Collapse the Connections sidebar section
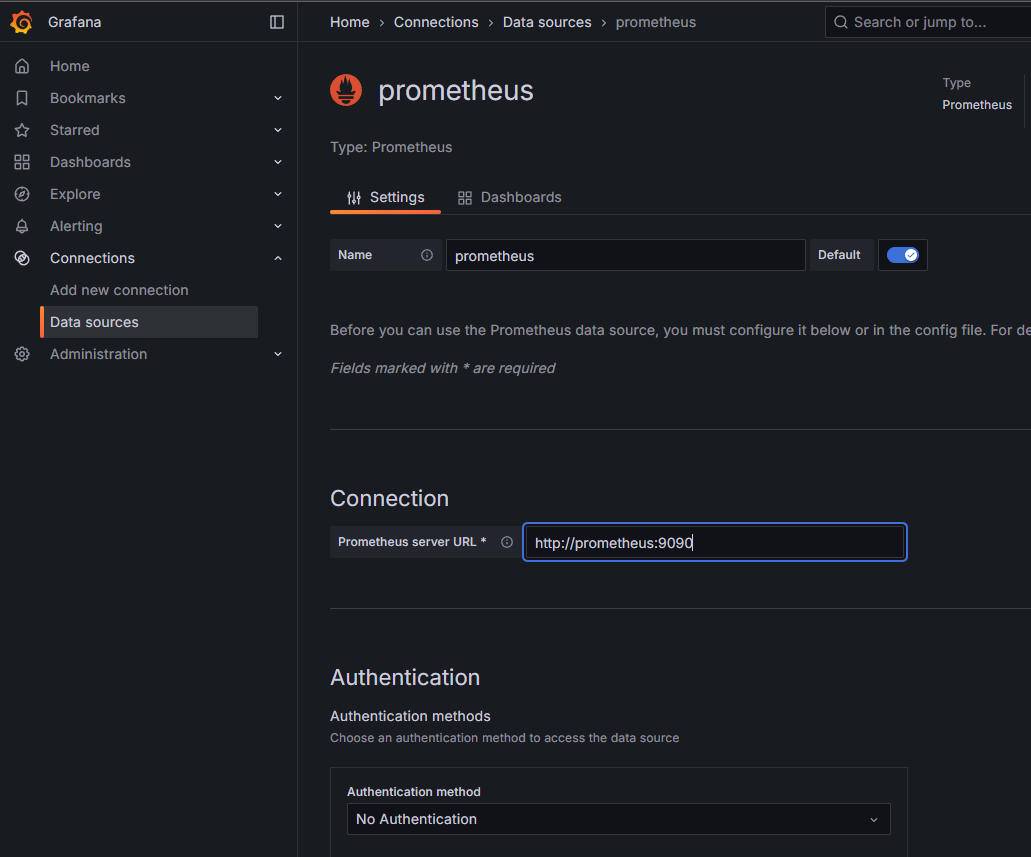Viewport: 1031px width, 857px height. pyautogui.click(x=278, y=258)
